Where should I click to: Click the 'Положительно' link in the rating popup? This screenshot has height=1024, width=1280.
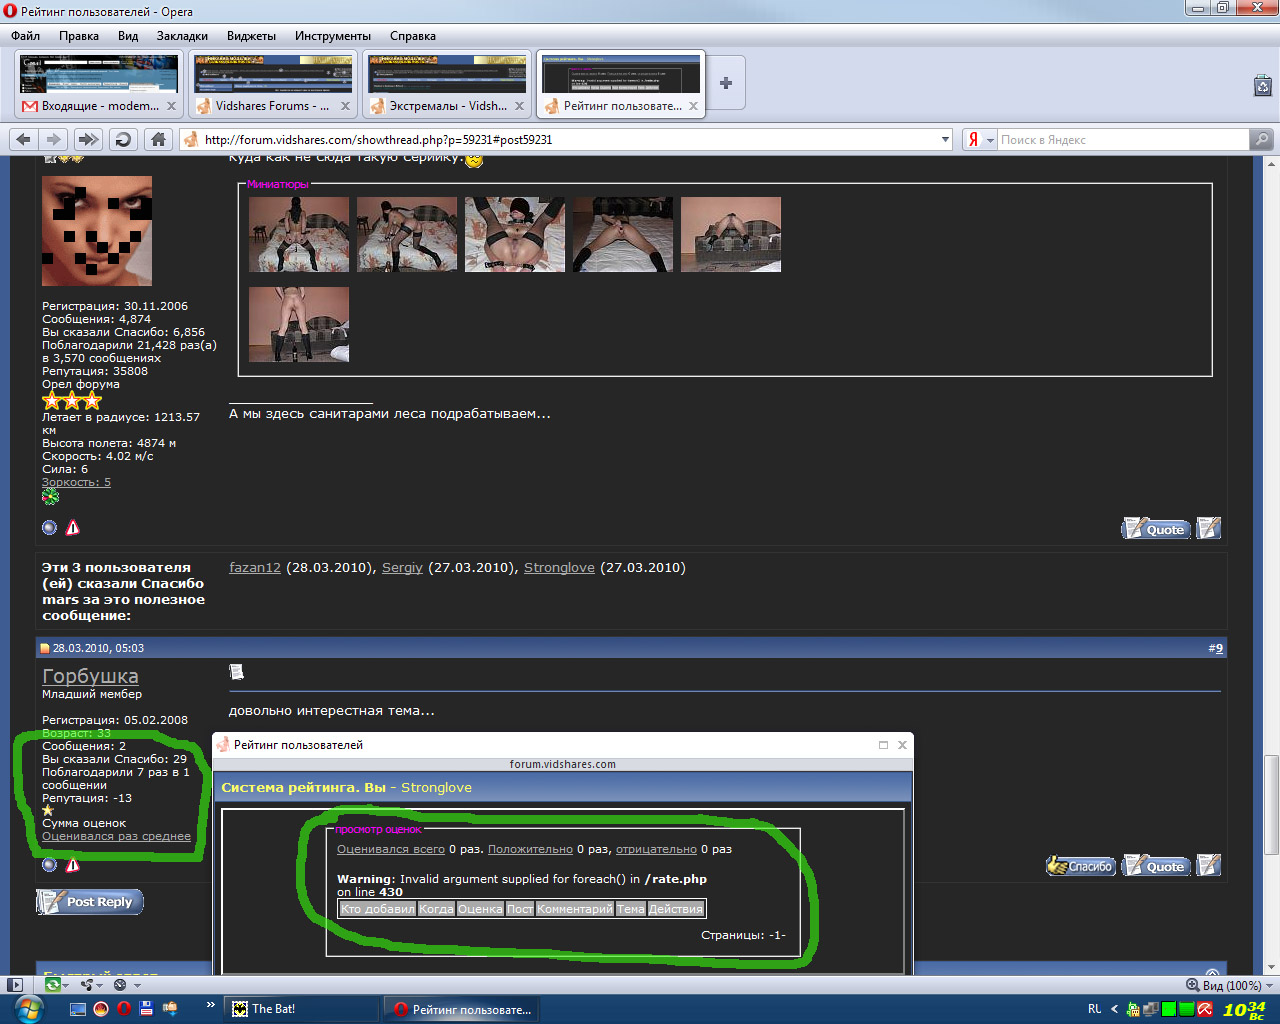(x=530, y=849)
